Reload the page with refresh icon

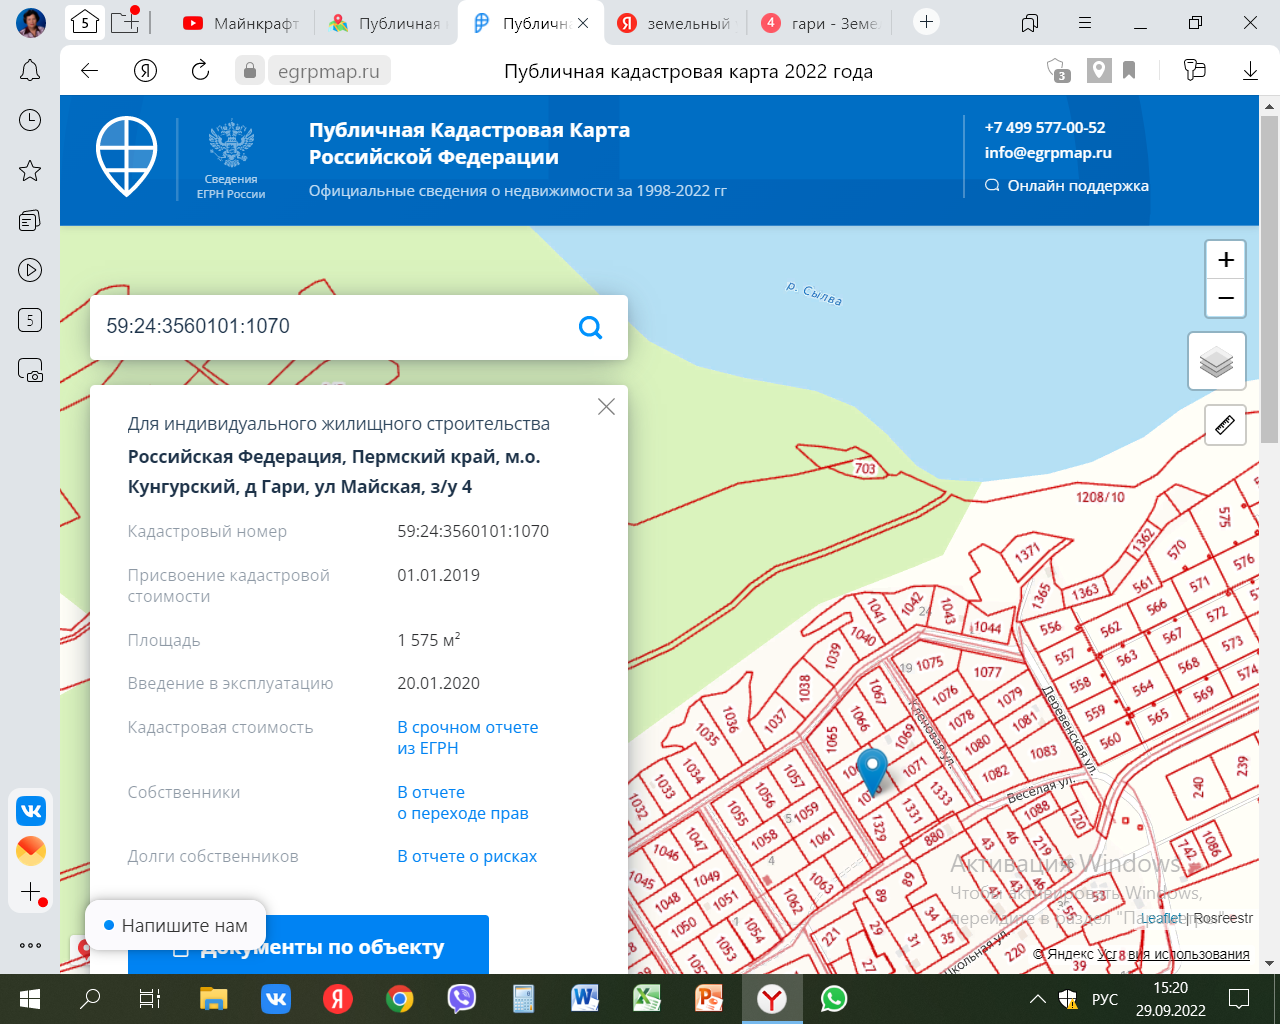200,70
